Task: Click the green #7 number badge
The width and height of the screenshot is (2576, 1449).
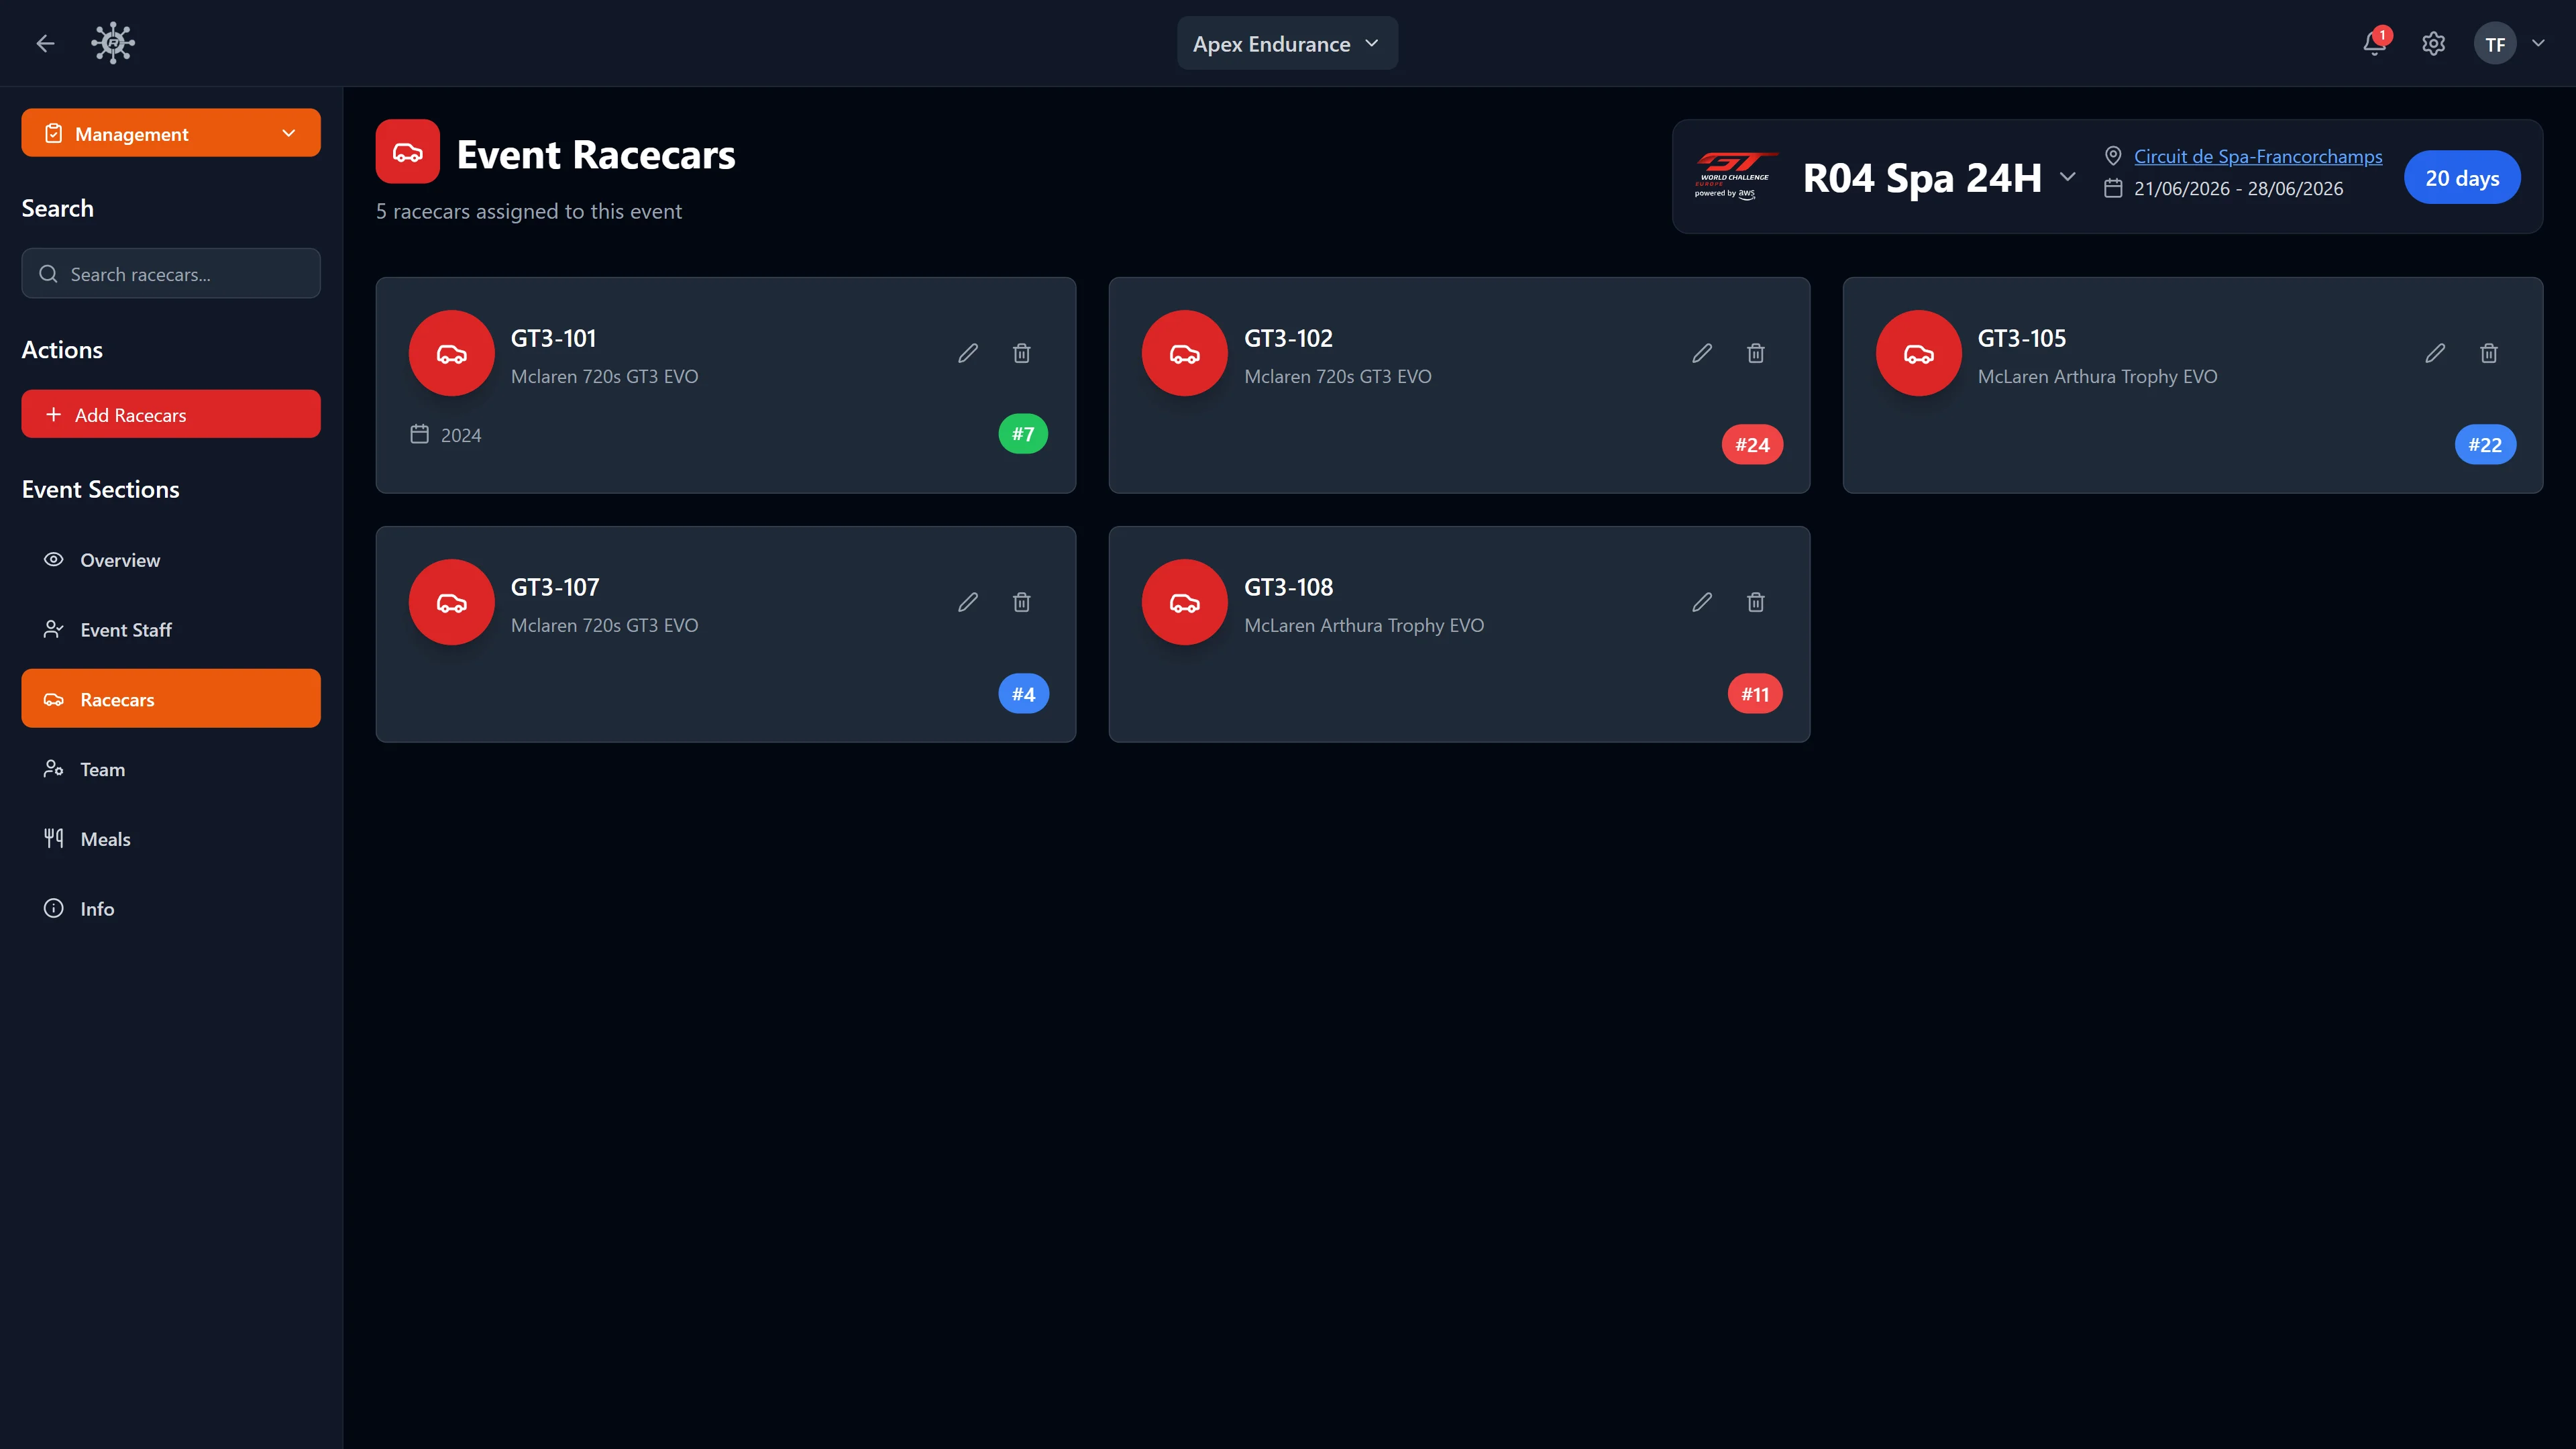Action: click(1022, 434)
